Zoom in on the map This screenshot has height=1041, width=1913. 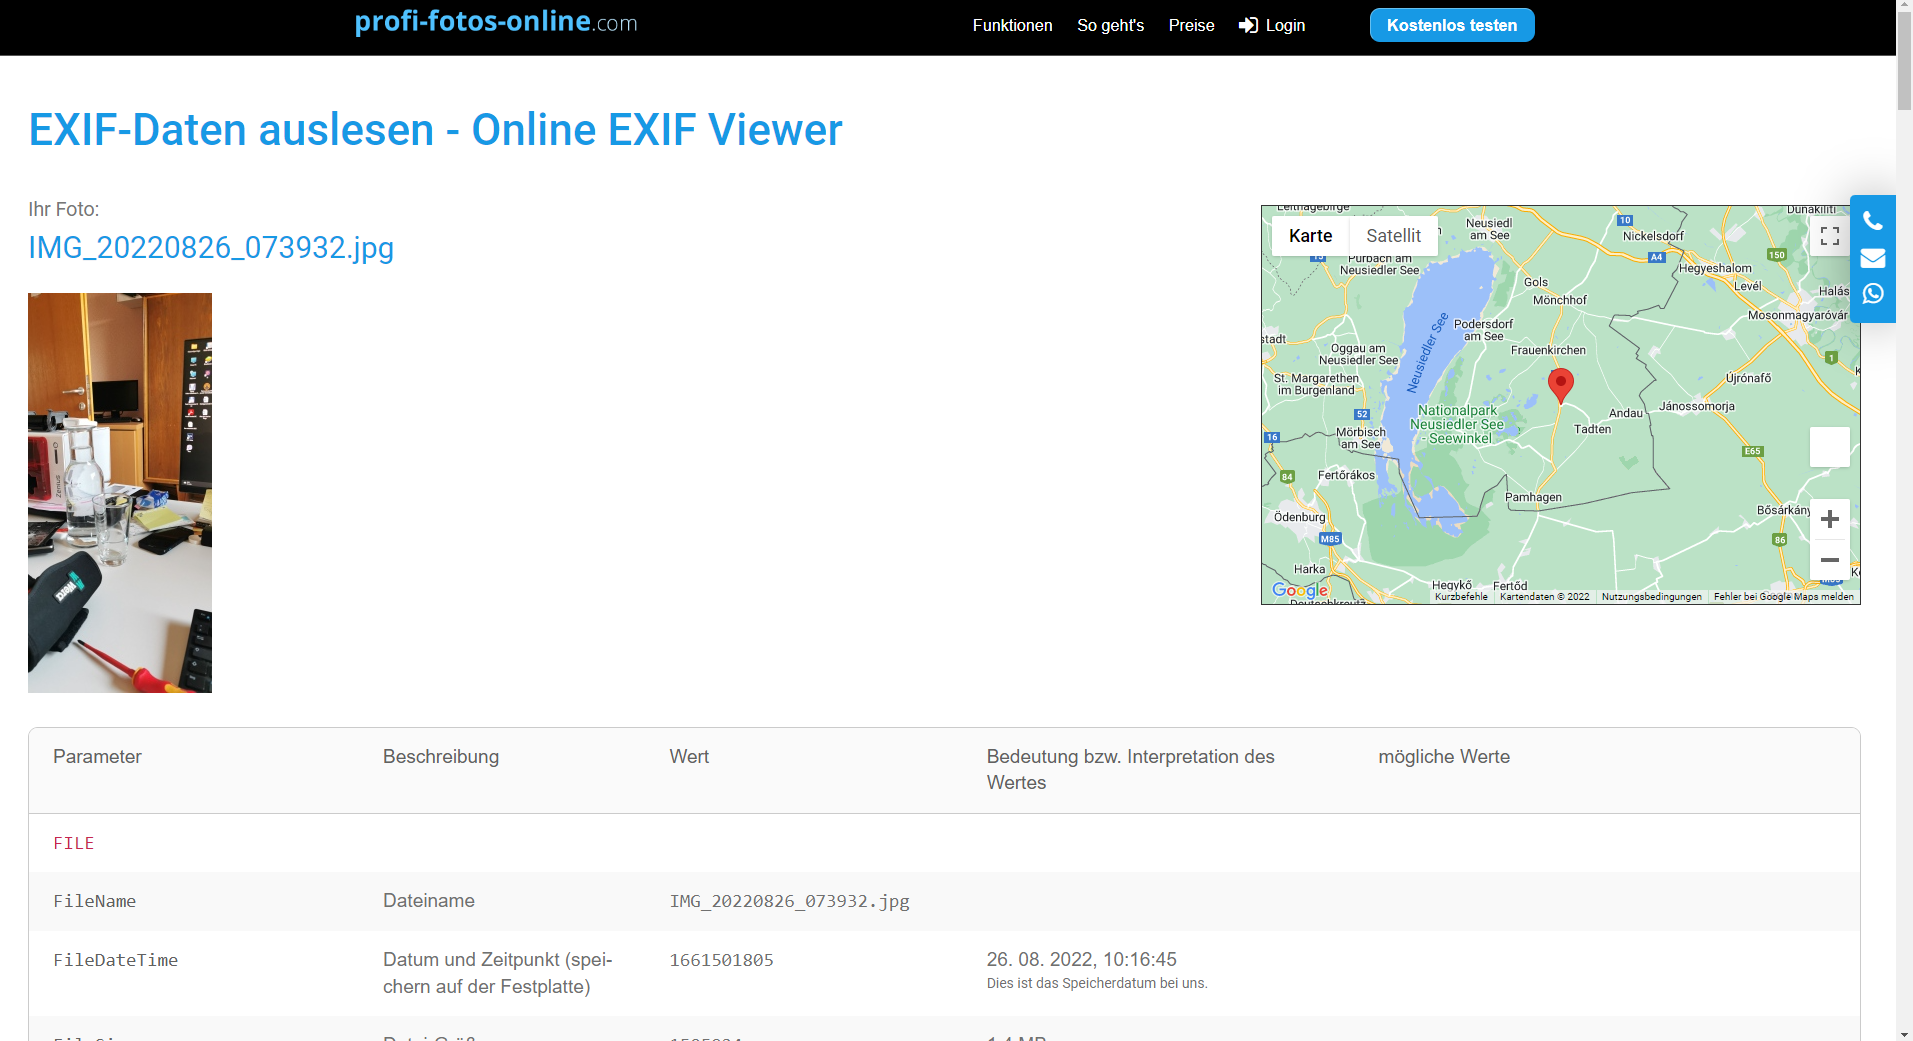click(x=1830, y=519)
